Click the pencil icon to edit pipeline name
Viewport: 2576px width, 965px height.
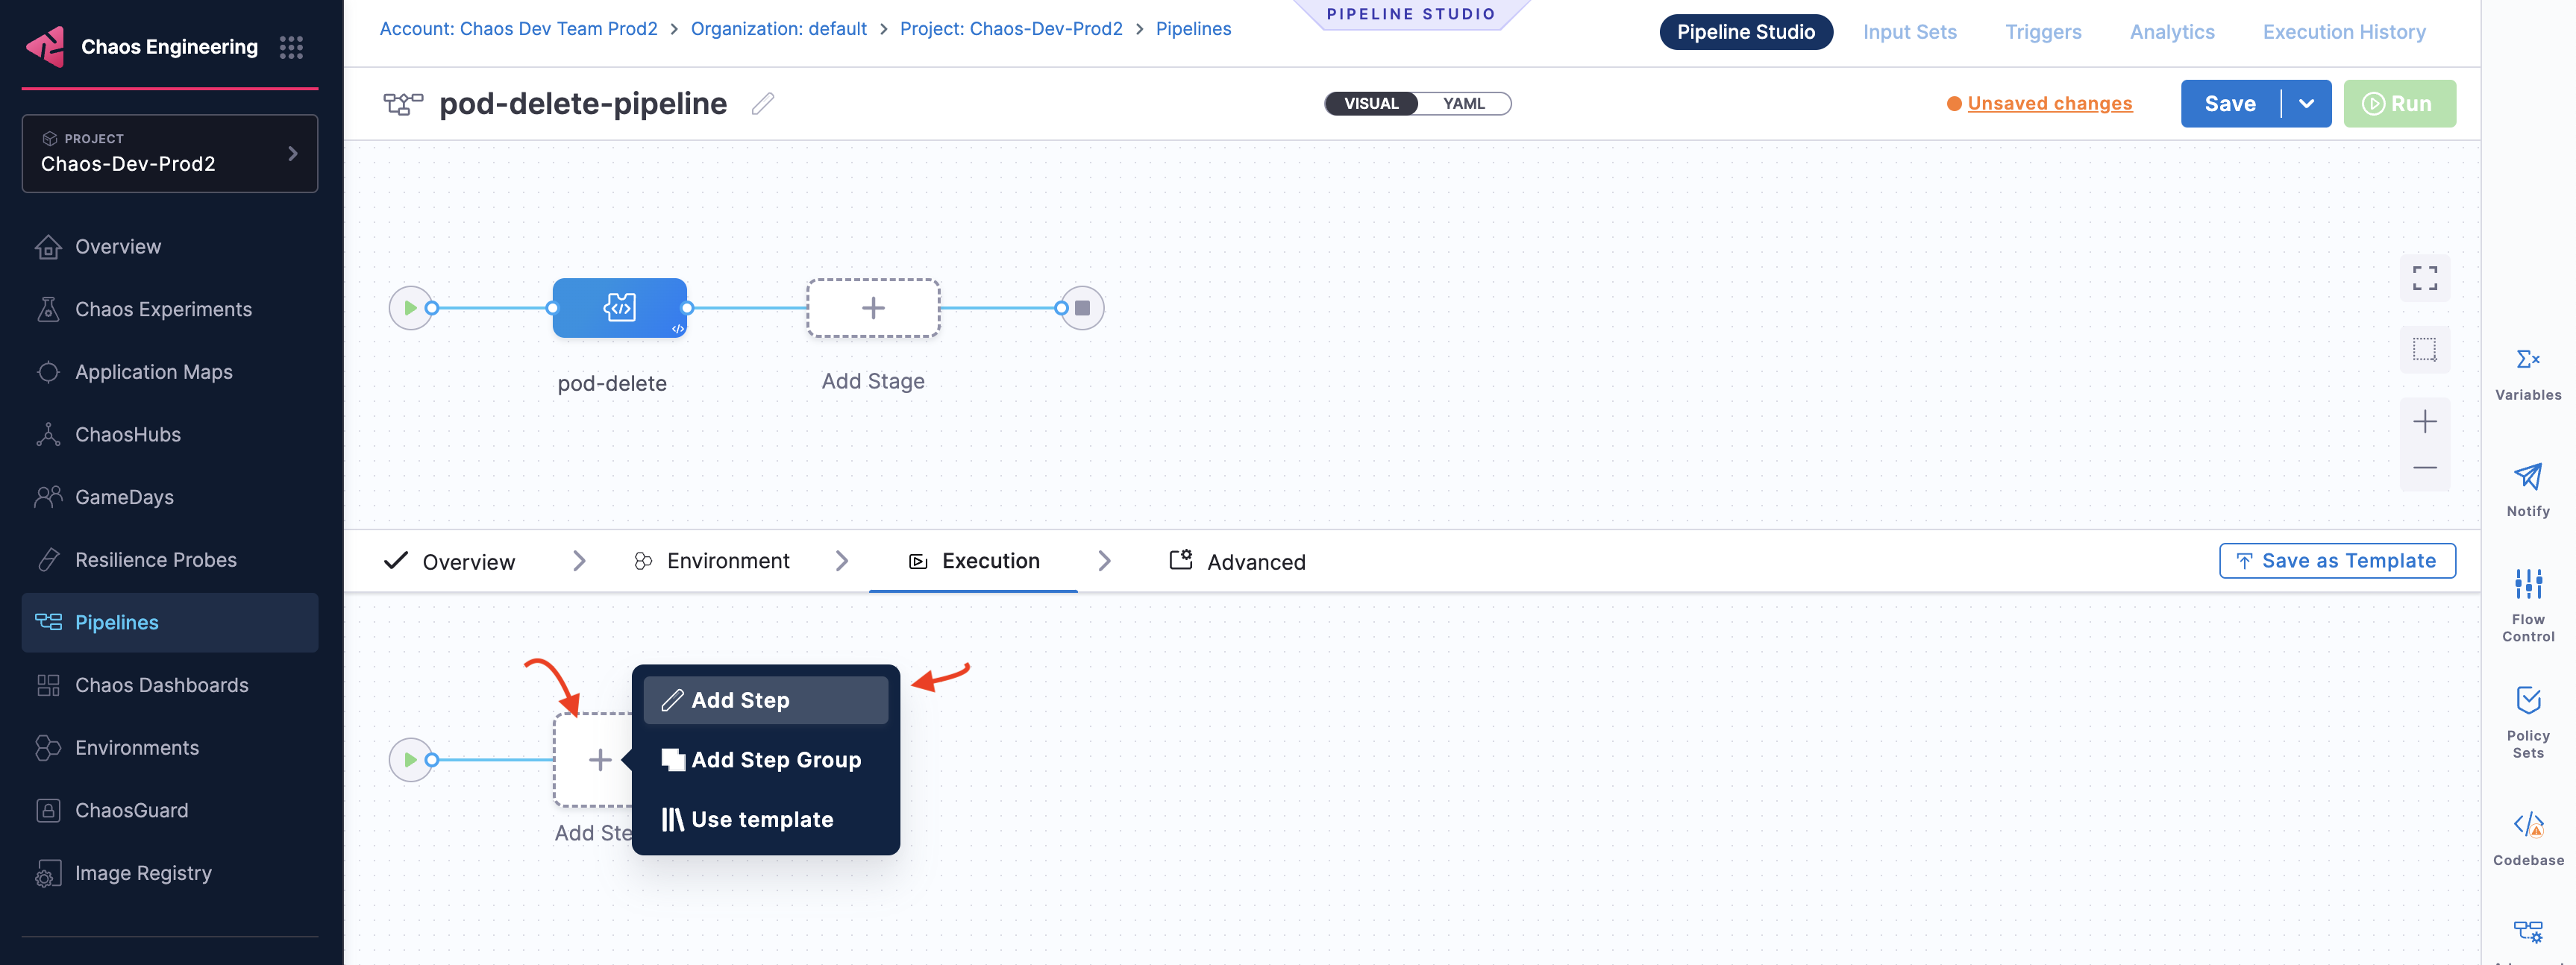763,104
